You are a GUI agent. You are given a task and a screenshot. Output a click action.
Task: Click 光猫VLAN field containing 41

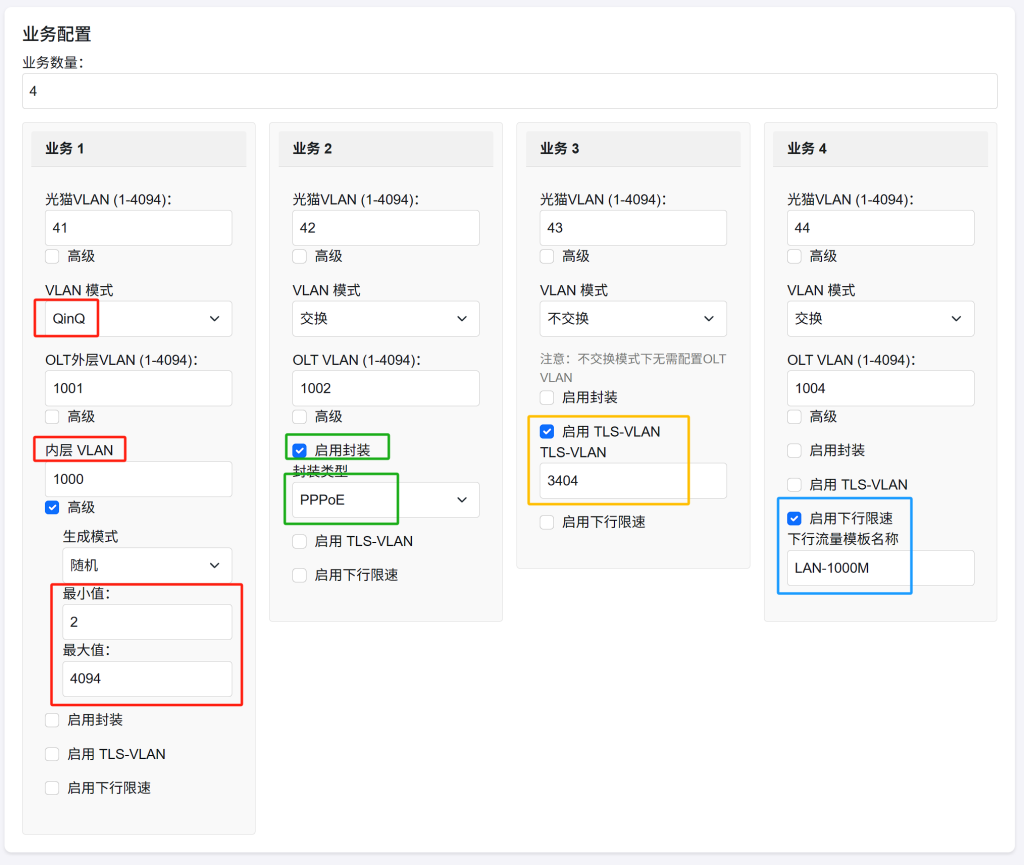click(138, 228)
